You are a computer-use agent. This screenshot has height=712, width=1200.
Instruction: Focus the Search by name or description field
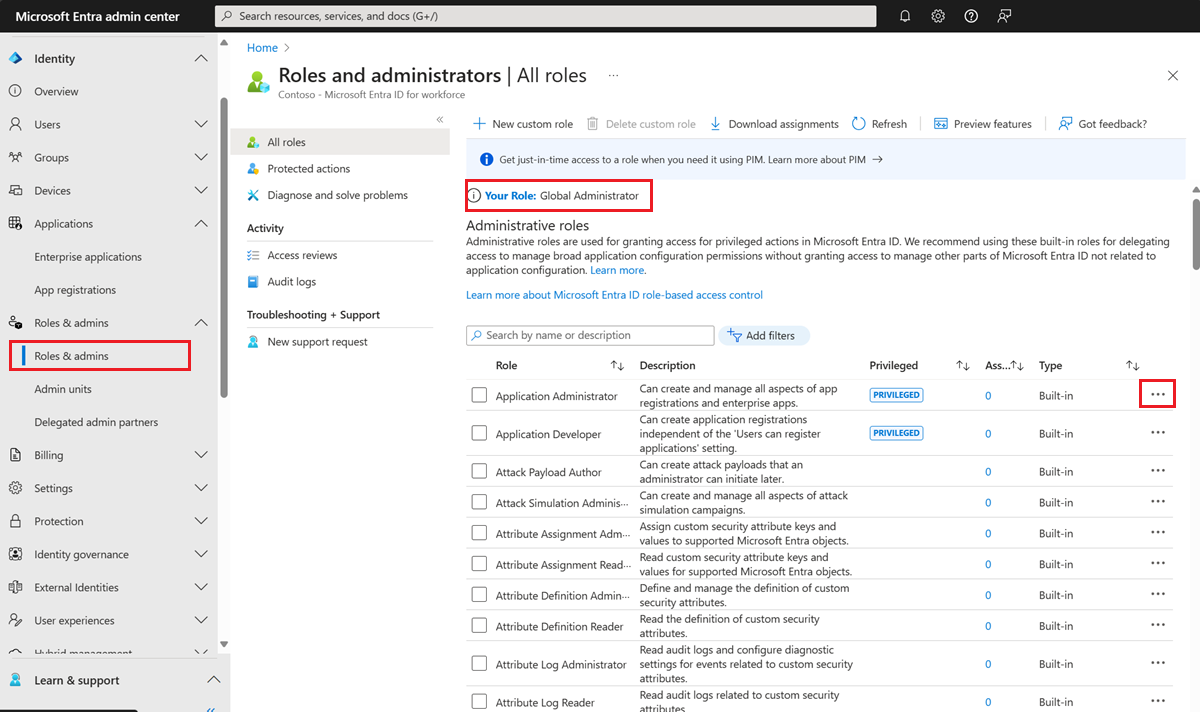(590, 335)
